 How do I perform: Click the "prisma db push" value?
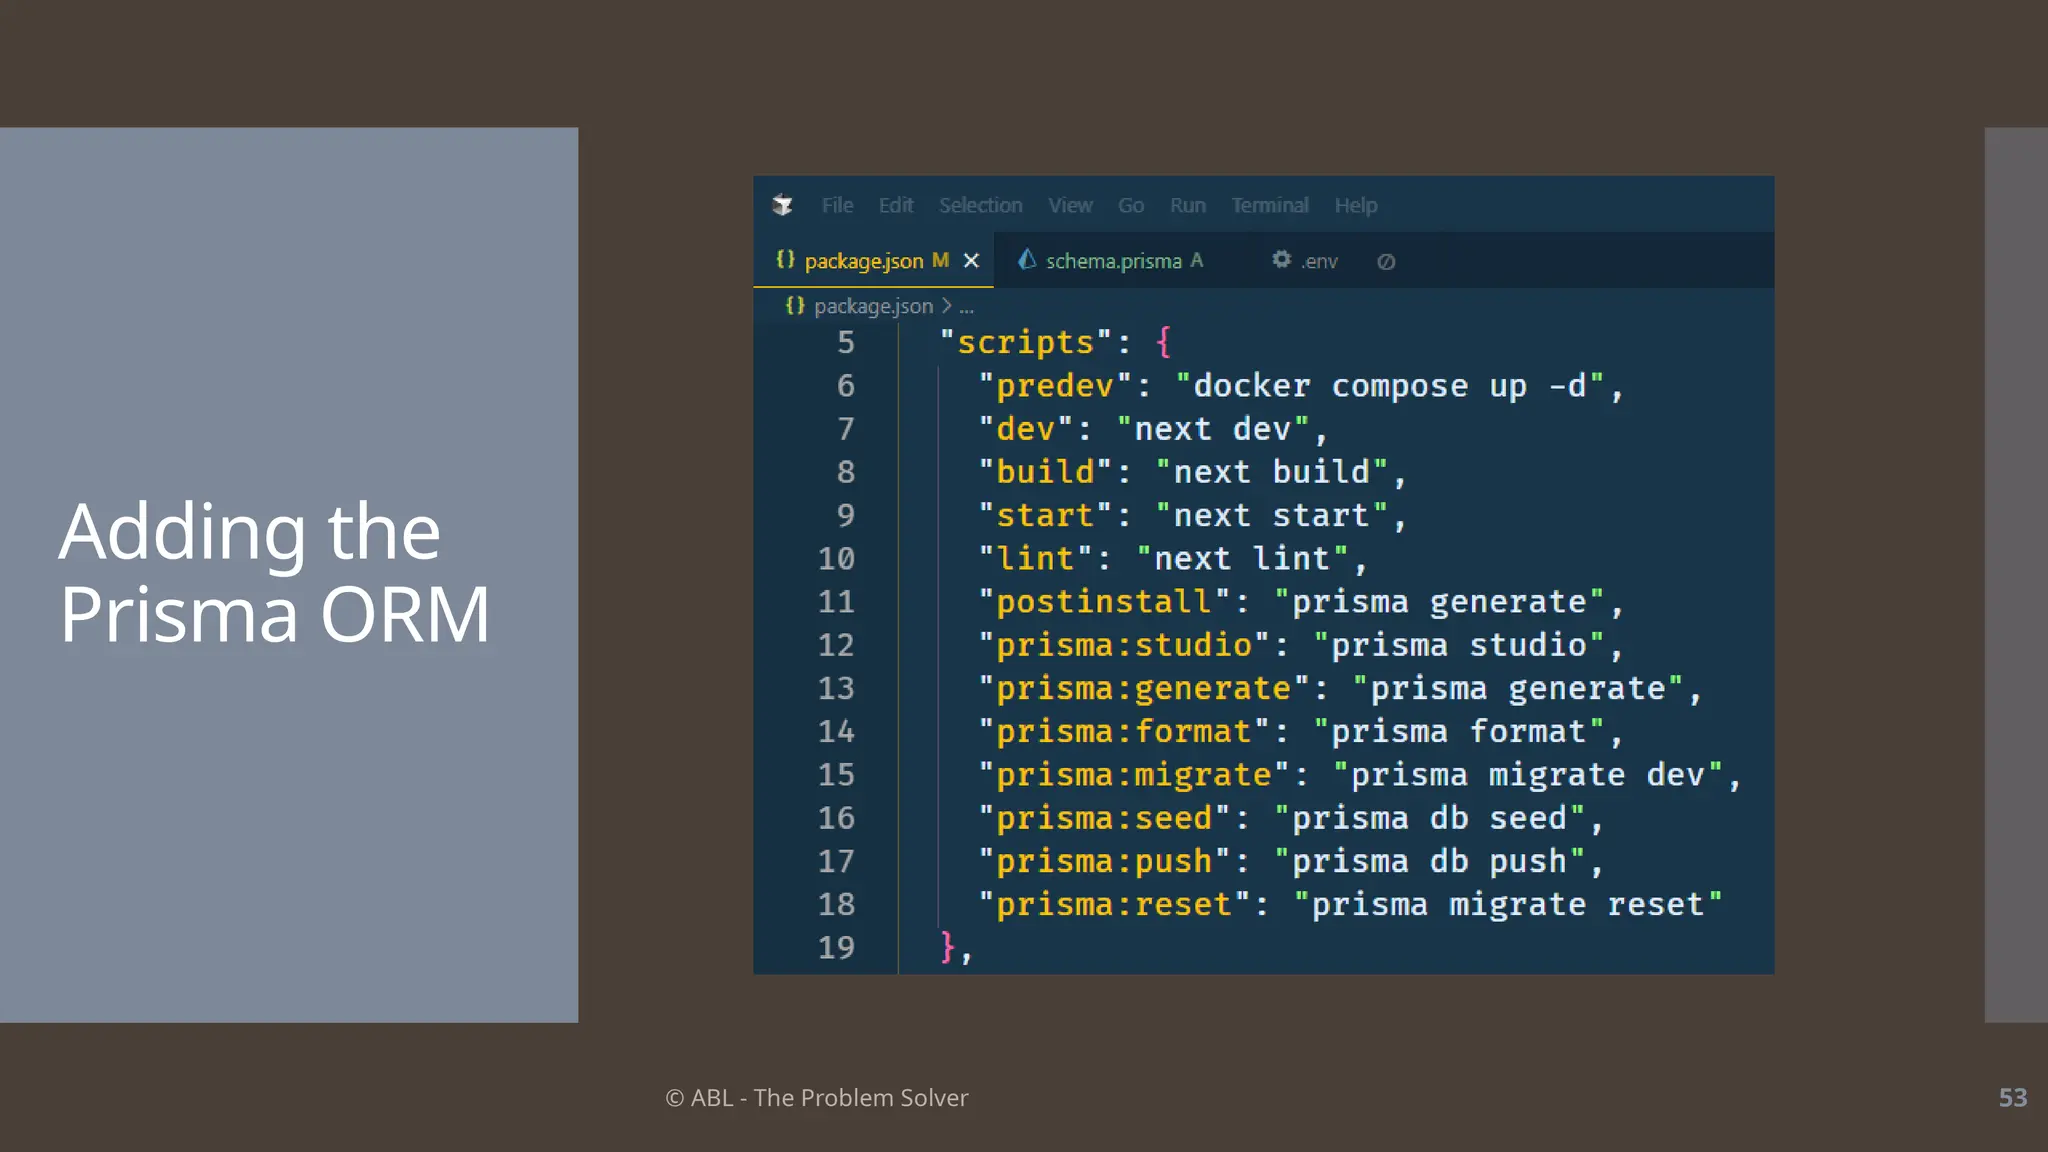[x=1429, y=861]
